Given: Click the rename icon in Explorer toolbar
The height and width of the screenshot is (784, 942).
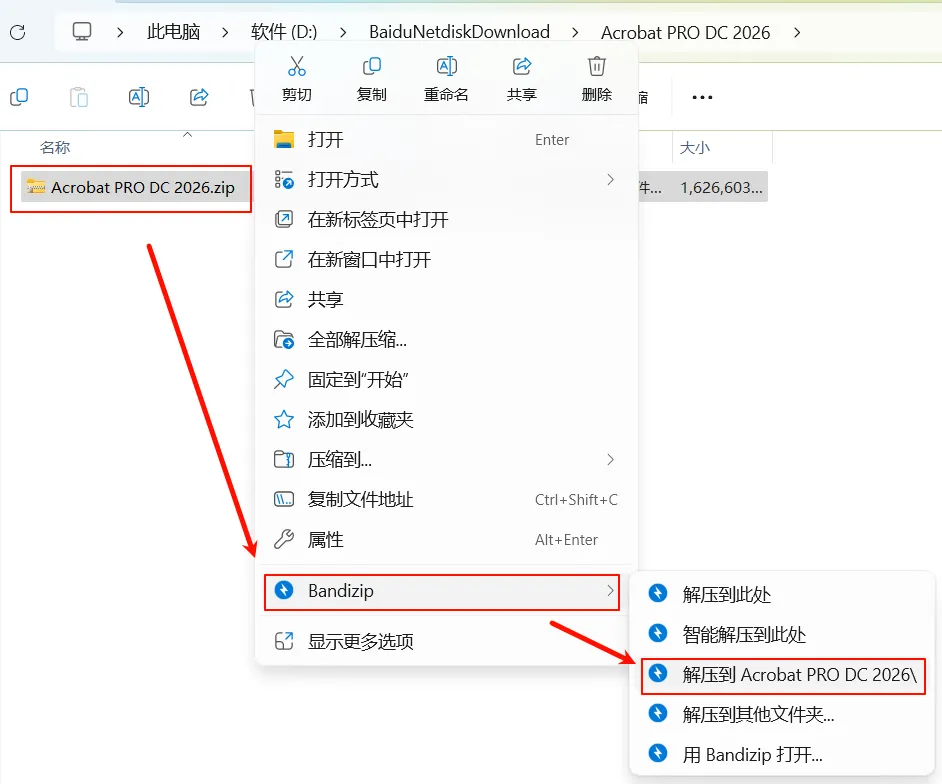Looking at the screenshot, I should [139, 97].
